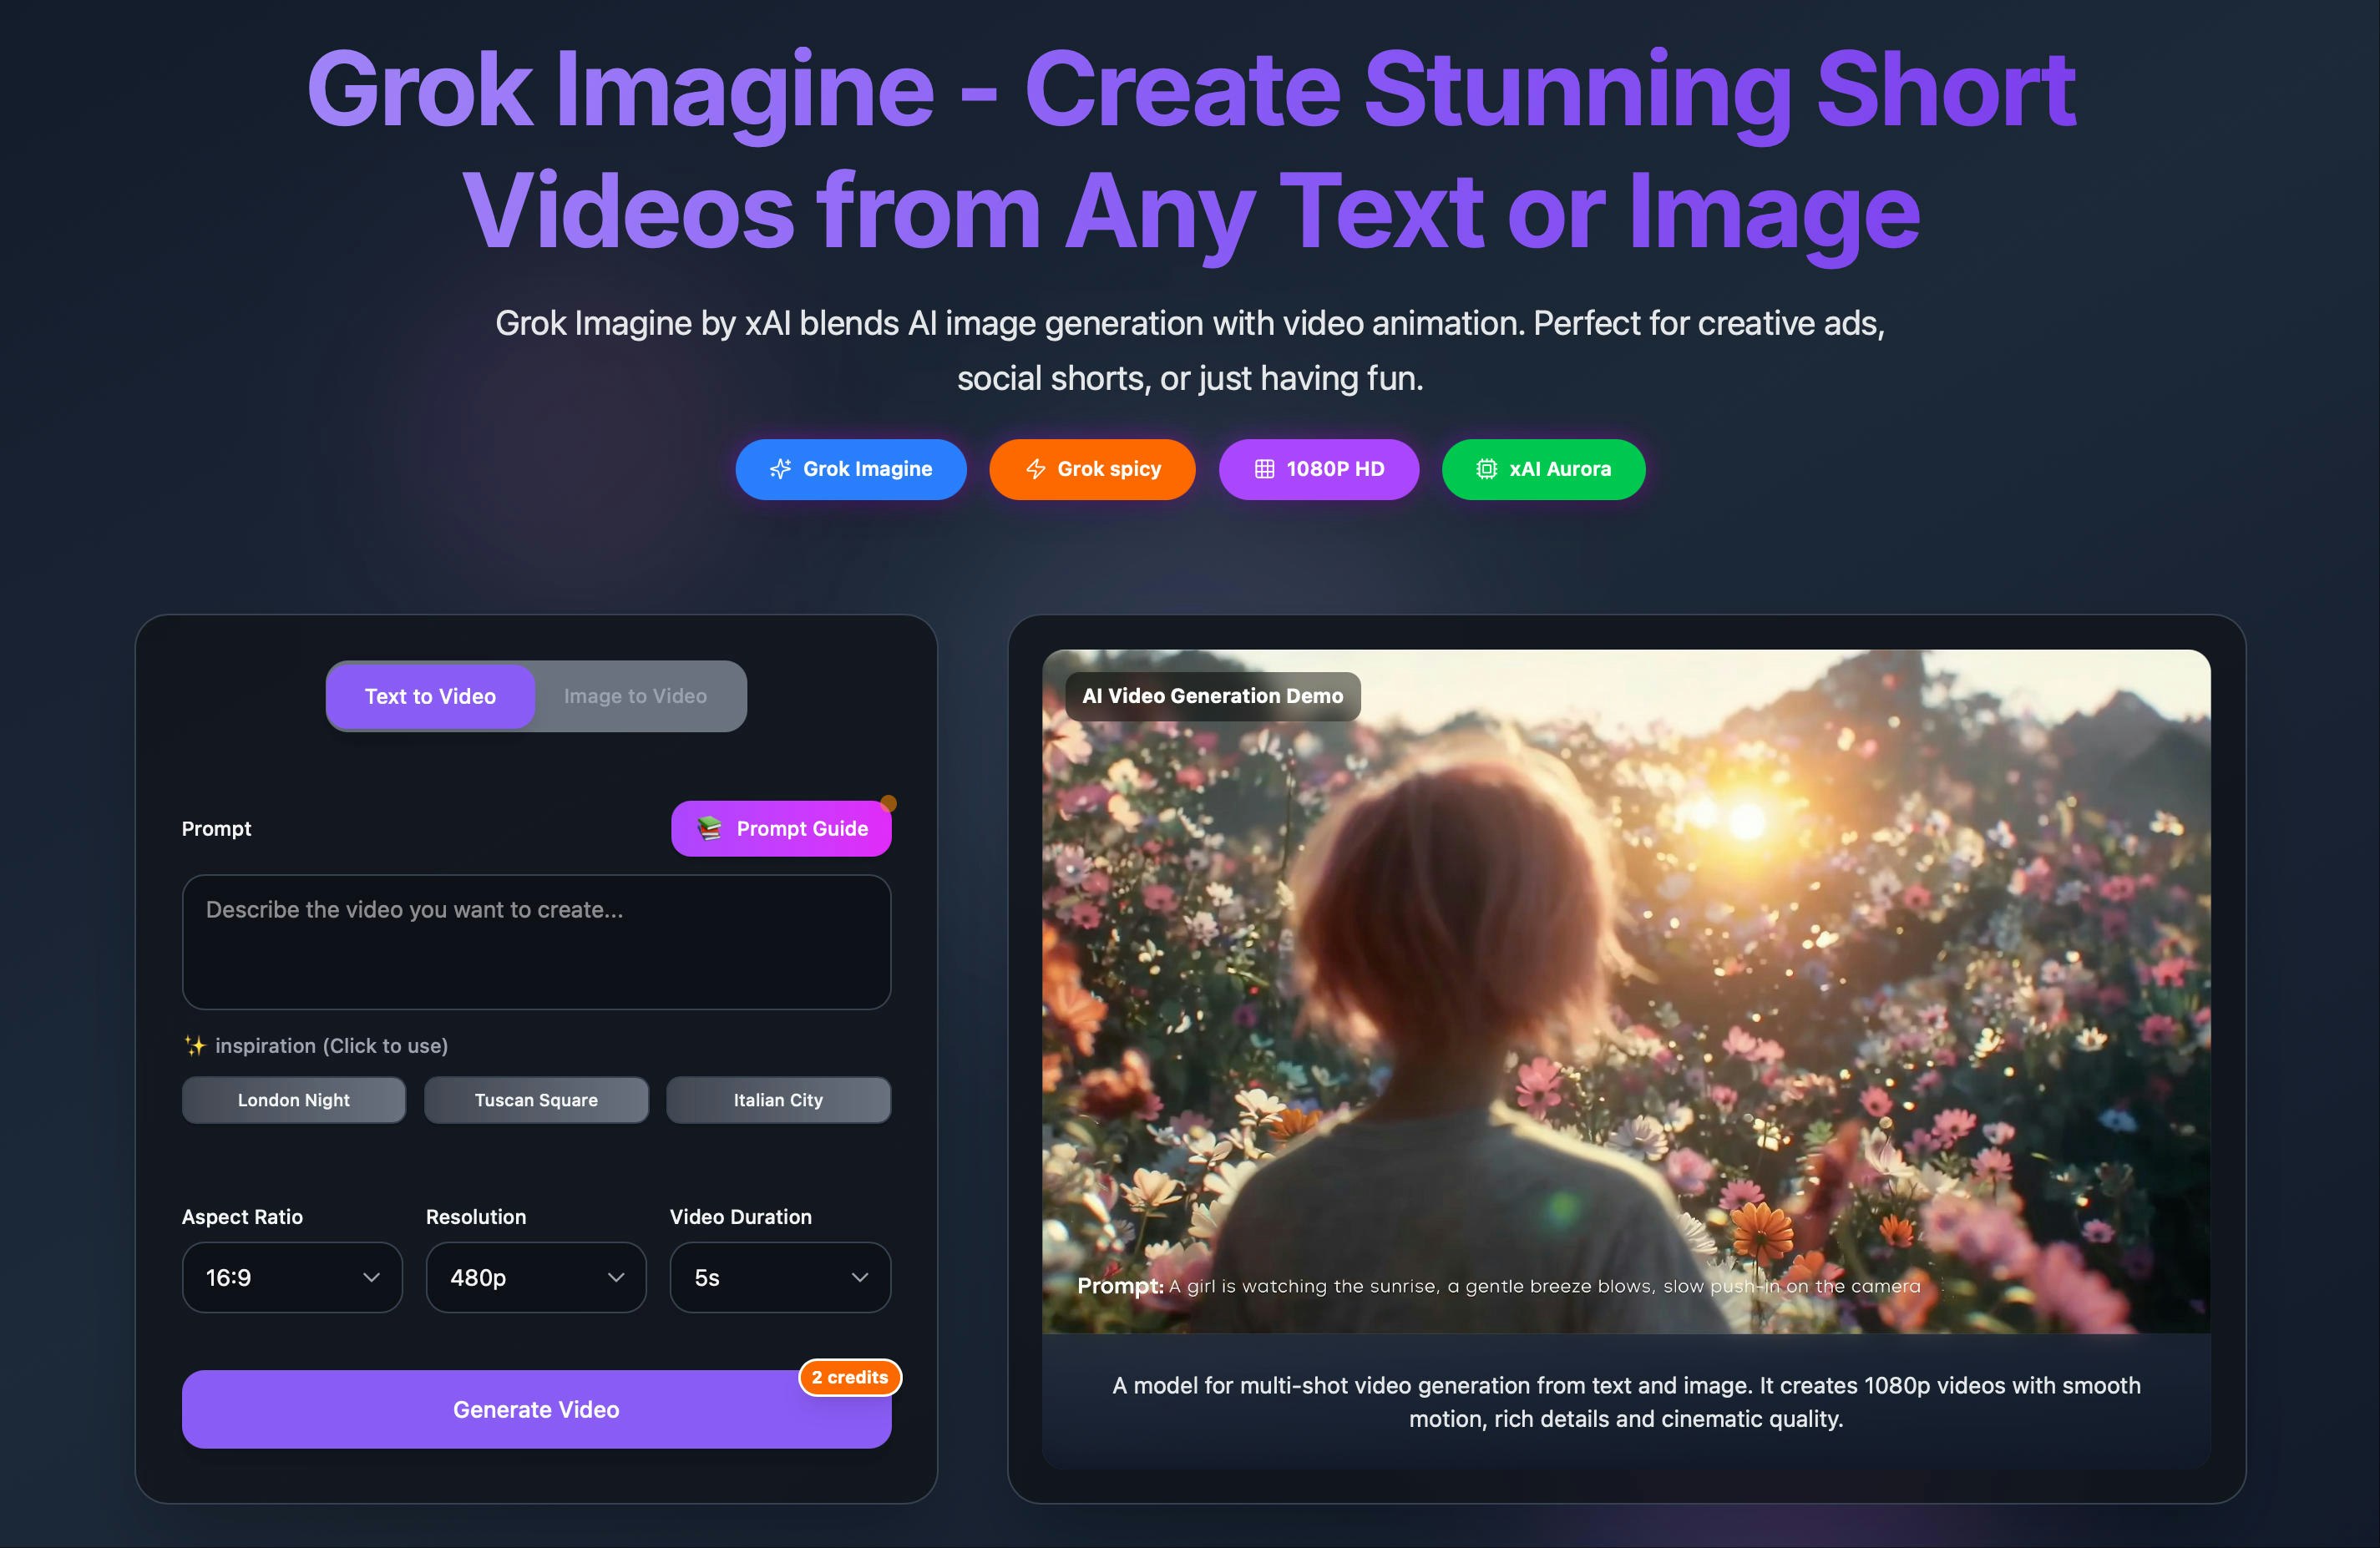Click the 'Video Duration' label

click(x=741, y=1217)
